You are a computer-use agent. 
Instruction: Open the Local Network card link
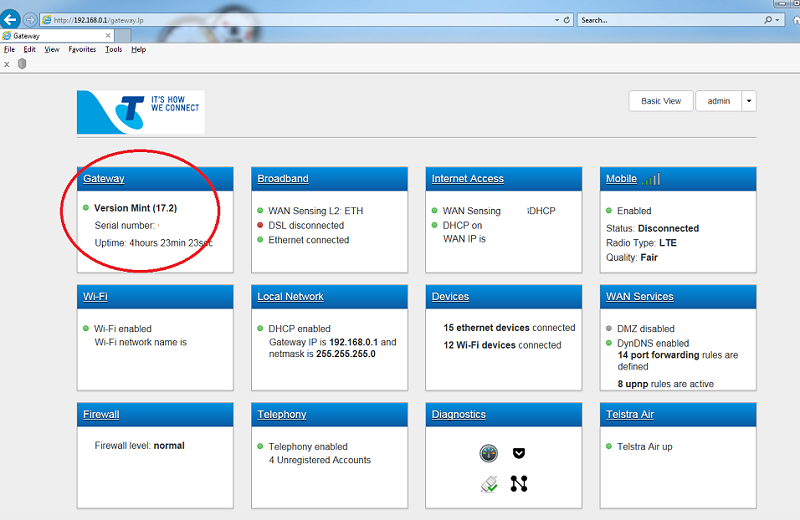click(290, 296)
